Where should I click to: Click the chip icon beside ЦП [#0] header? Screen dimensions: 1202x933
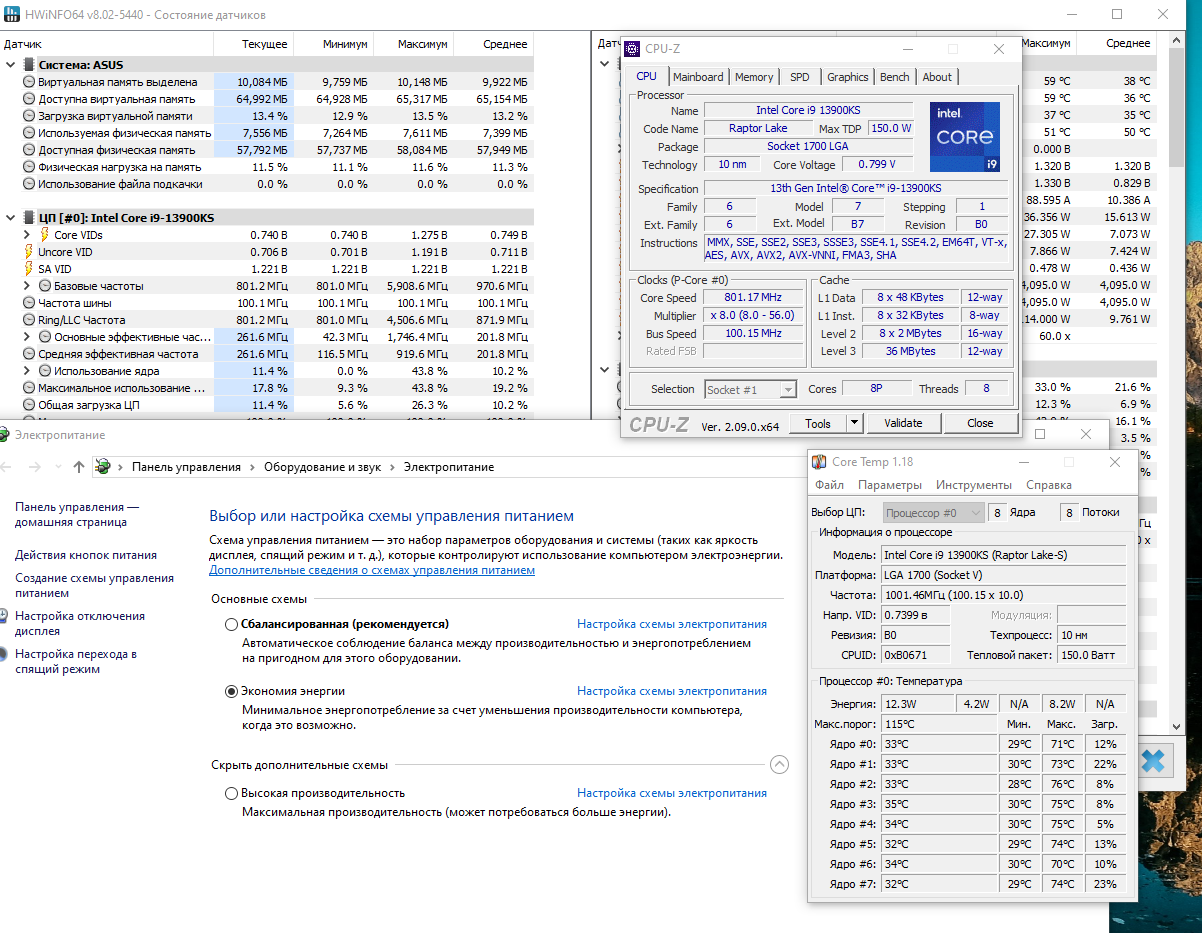(x=27, y=218)
